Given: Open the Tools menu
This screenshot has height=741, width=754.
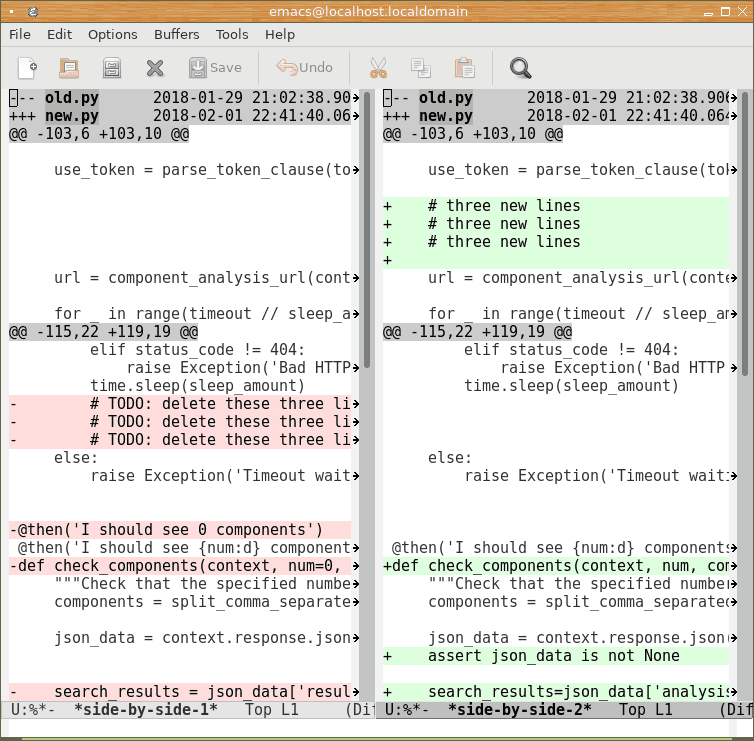Looking at the screenshot, I should pos(232,35).
